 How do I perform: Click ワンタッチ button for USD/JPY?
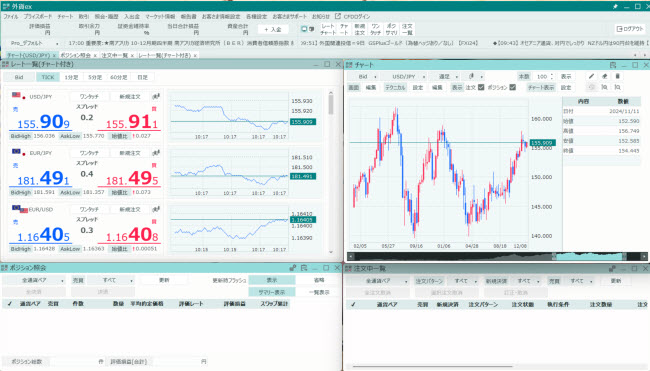pos(89,97)
